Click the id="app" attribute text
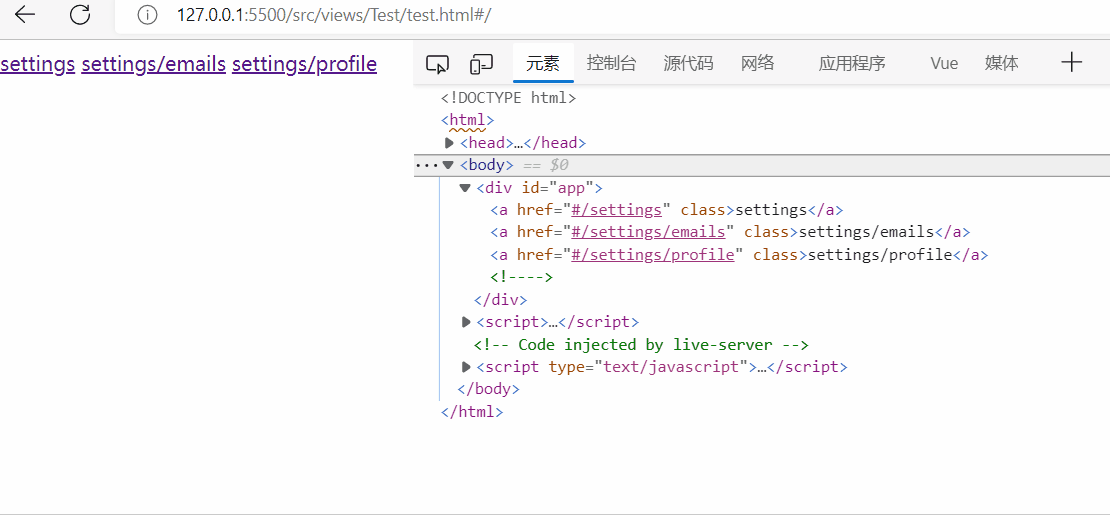 pos(558,188)
